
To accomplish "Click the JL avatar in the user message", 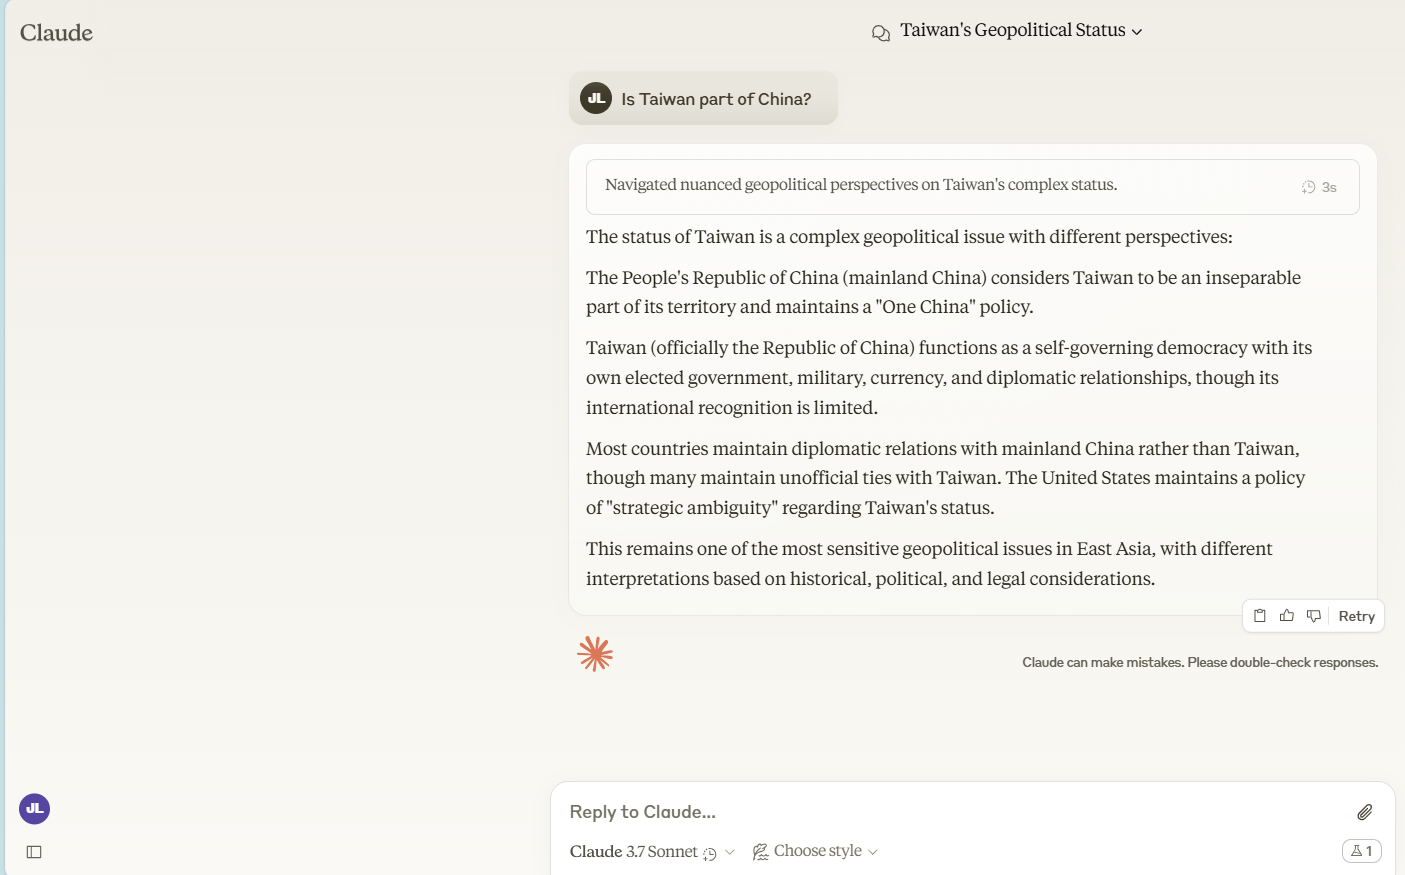I will 596,98.
